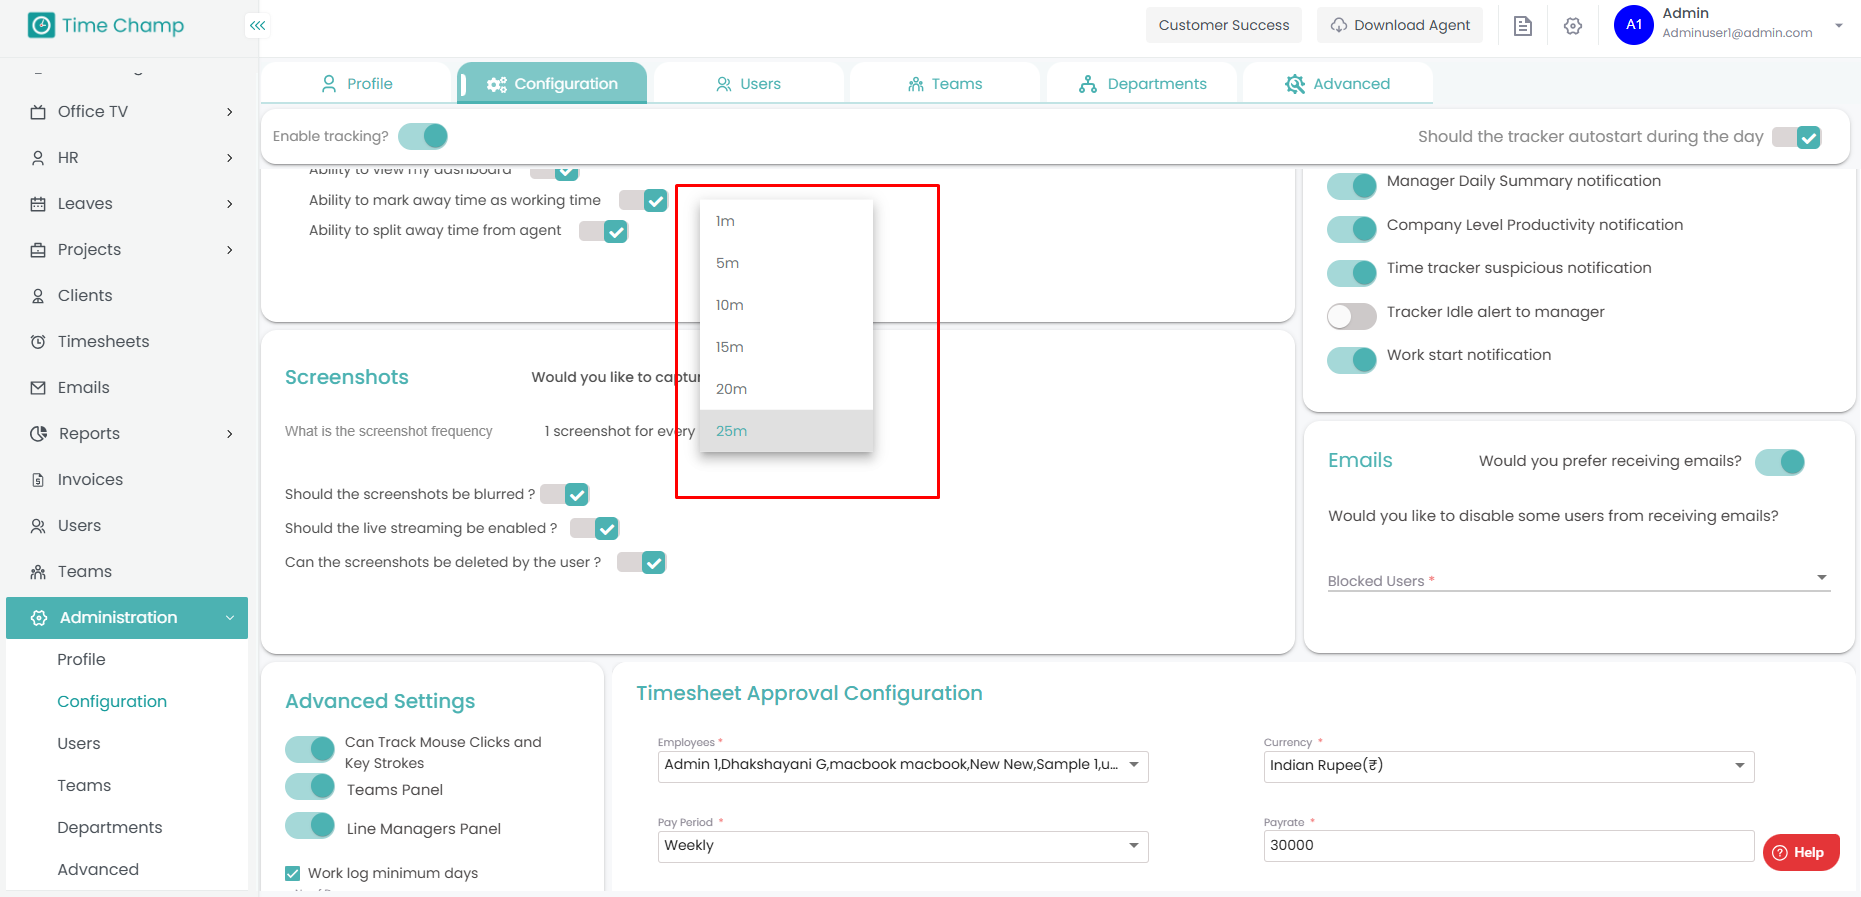
Task: Toggle mark away time as working time
Action: pyautogui.click(x=643, y=201)
